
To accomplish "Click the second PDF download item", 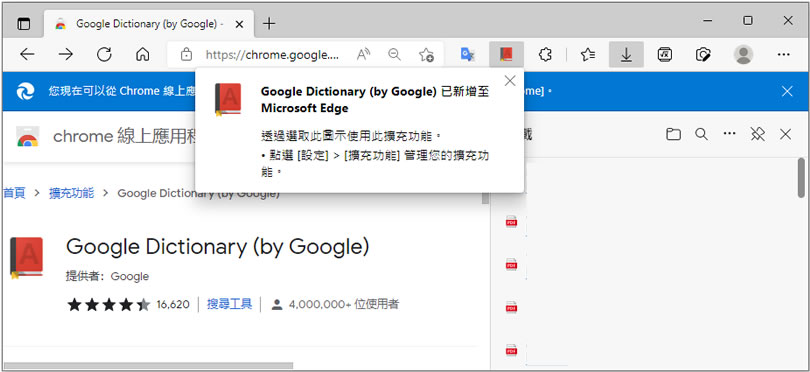I will click(x=511, y=265).
